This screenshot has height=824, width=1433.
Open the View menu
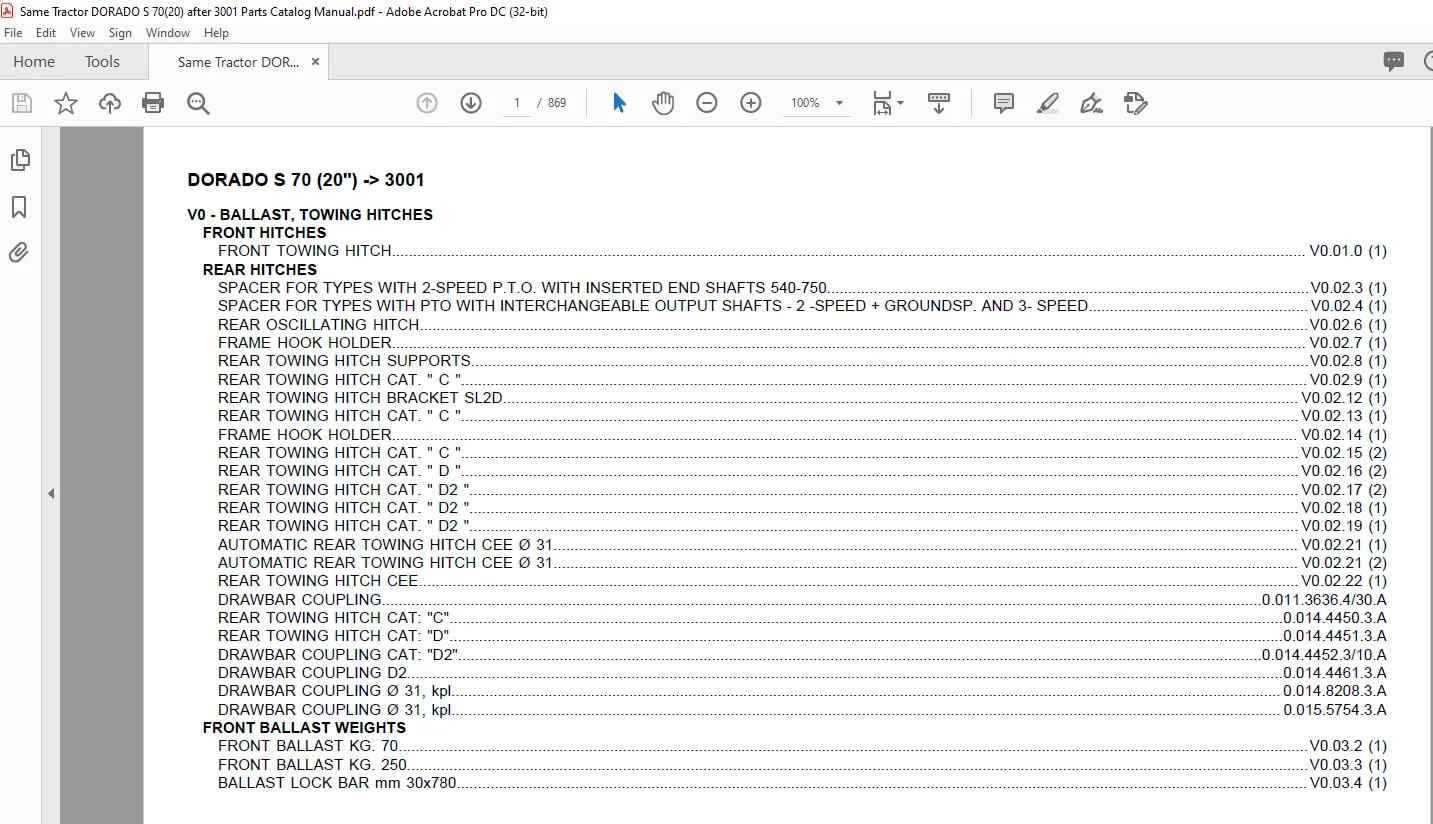[x=83, y=33]
